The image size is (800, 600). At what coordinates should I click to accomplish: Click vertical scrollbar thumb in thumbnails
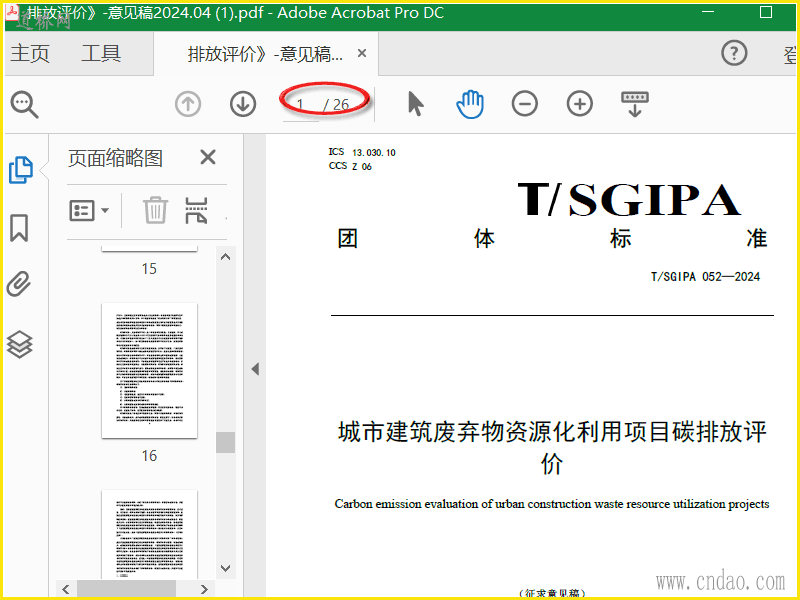[x=226, y=442]
